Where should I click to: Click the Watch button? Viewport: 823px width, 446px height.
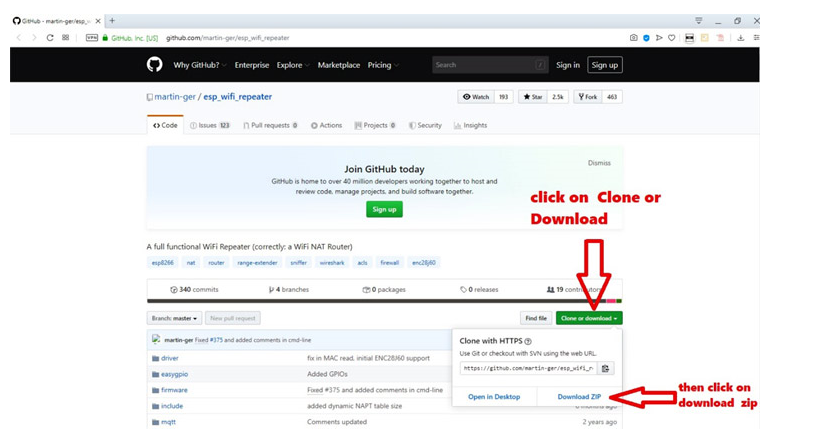point(476,97)
